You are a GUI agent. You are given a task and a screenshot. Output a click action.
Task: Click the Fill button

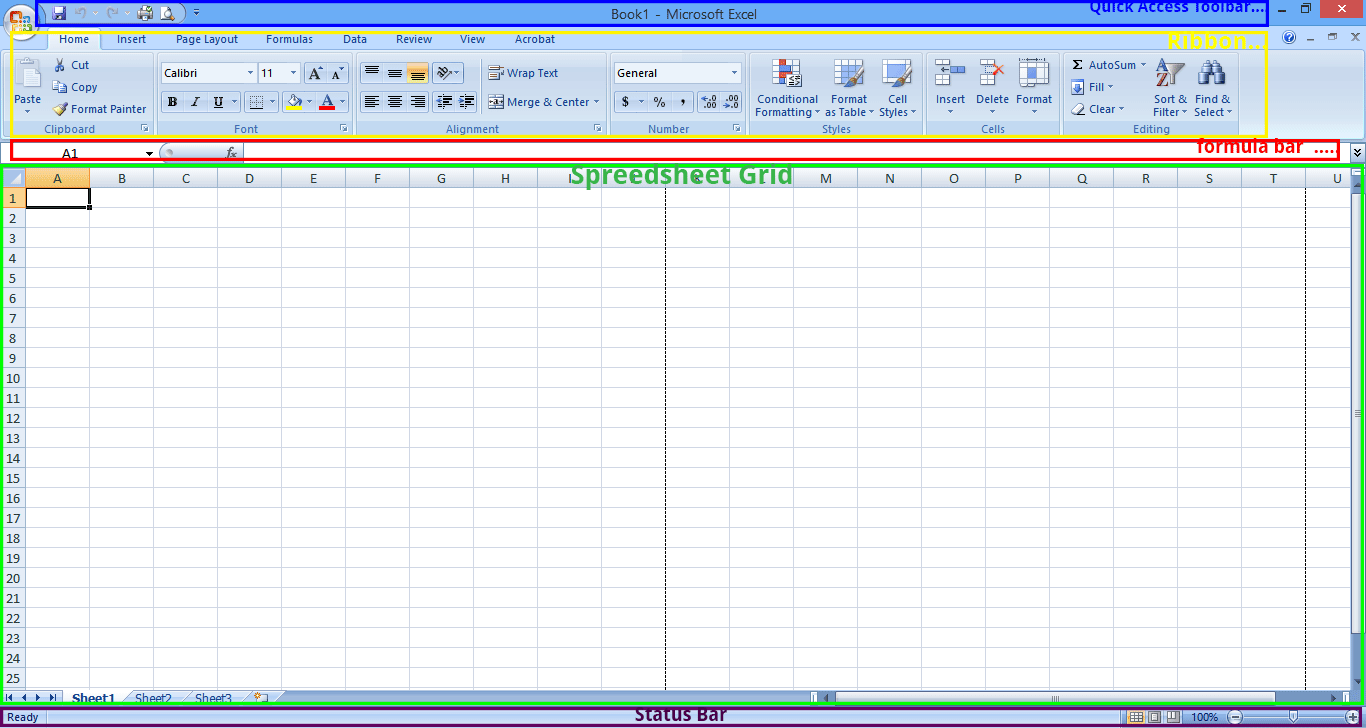(x=1092, y=87)
